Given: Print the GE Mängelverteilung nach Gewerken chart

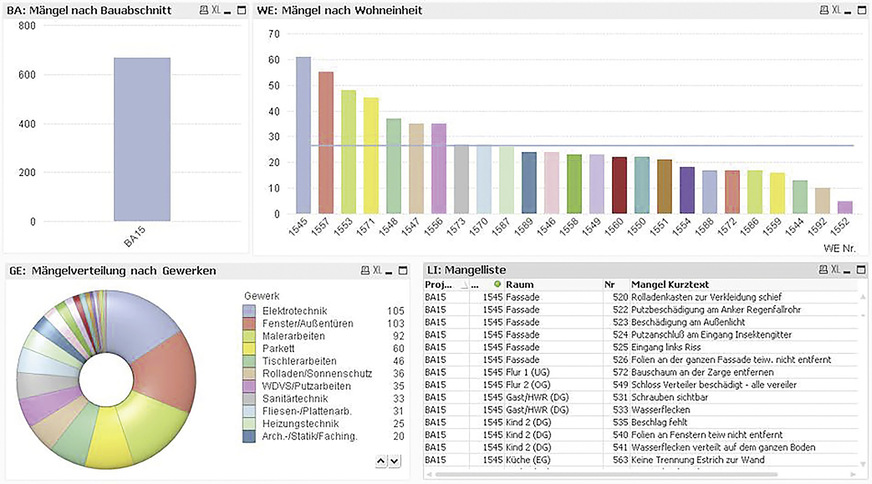Looking at the screenshot, I should [364, 270].
